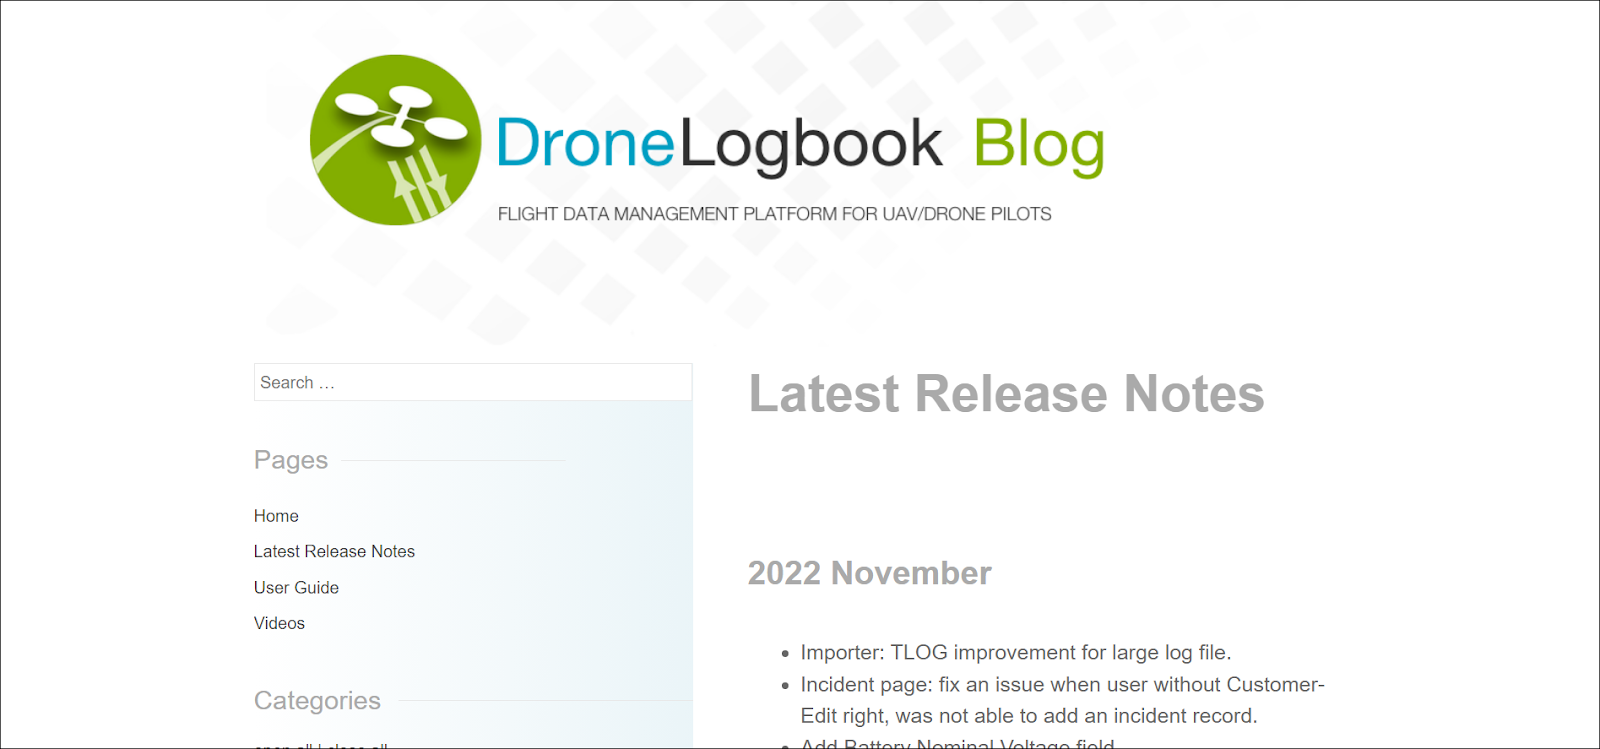
Task: Open Latest Release Notes sidebar link
Action: click(x=334, y=552)
